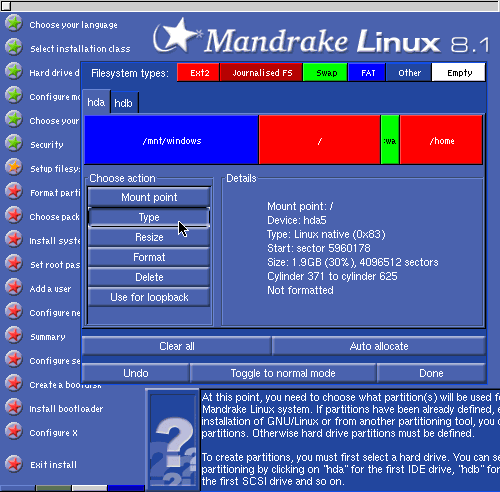Click Use for loopback button
The width and height of the screenshot is (500, 492).
point(149,297)
